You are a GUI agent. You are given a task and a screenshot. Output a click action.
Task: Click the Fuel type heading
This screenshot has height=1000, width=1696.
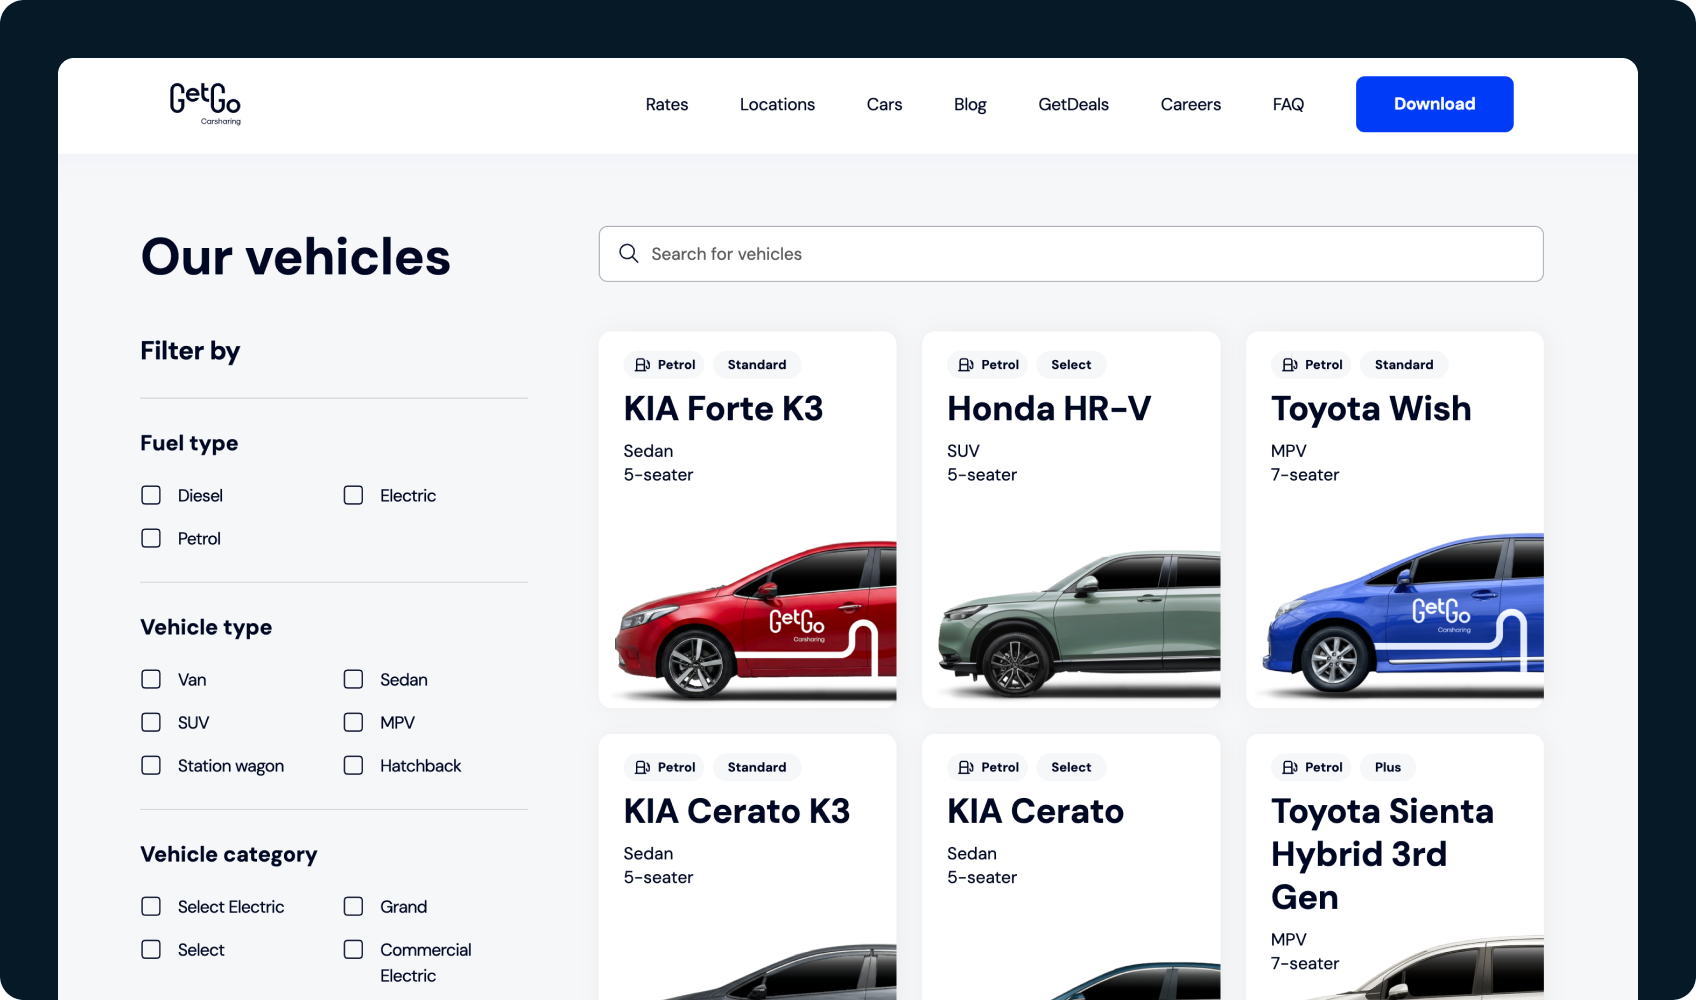(x=189, y=443)
